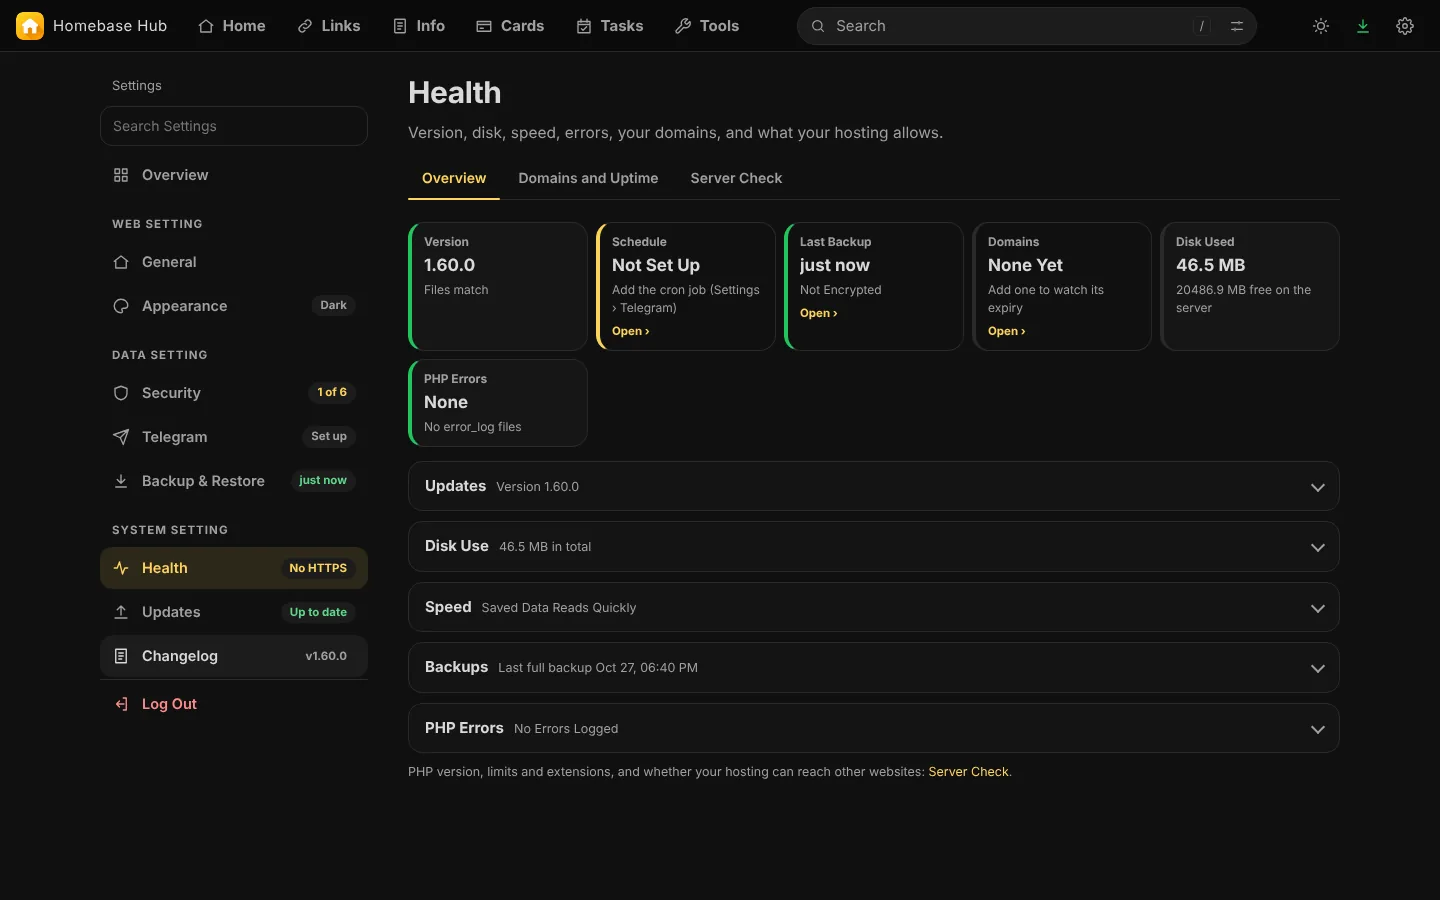The width and height of the screenshot is (1440, 900).
Task: Open Tasks in top navigation
Action: 610,26
